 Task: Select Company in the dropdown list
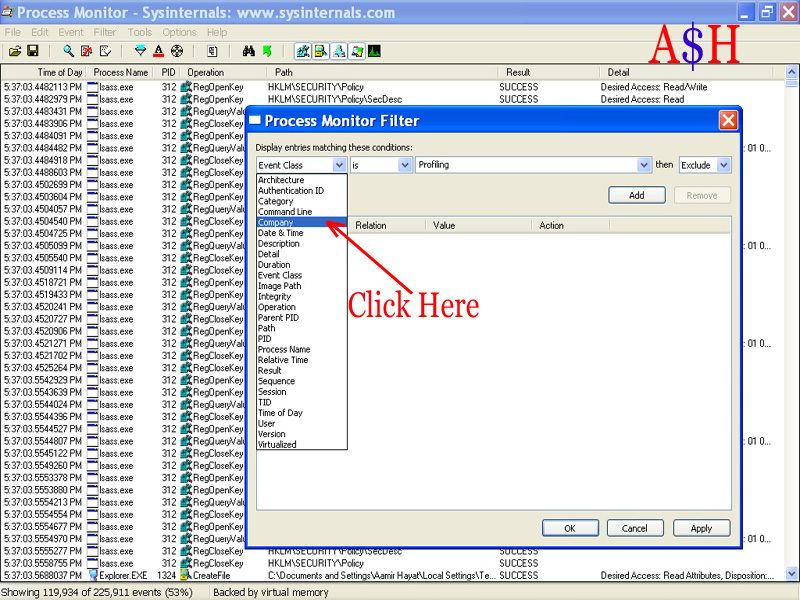302,222
